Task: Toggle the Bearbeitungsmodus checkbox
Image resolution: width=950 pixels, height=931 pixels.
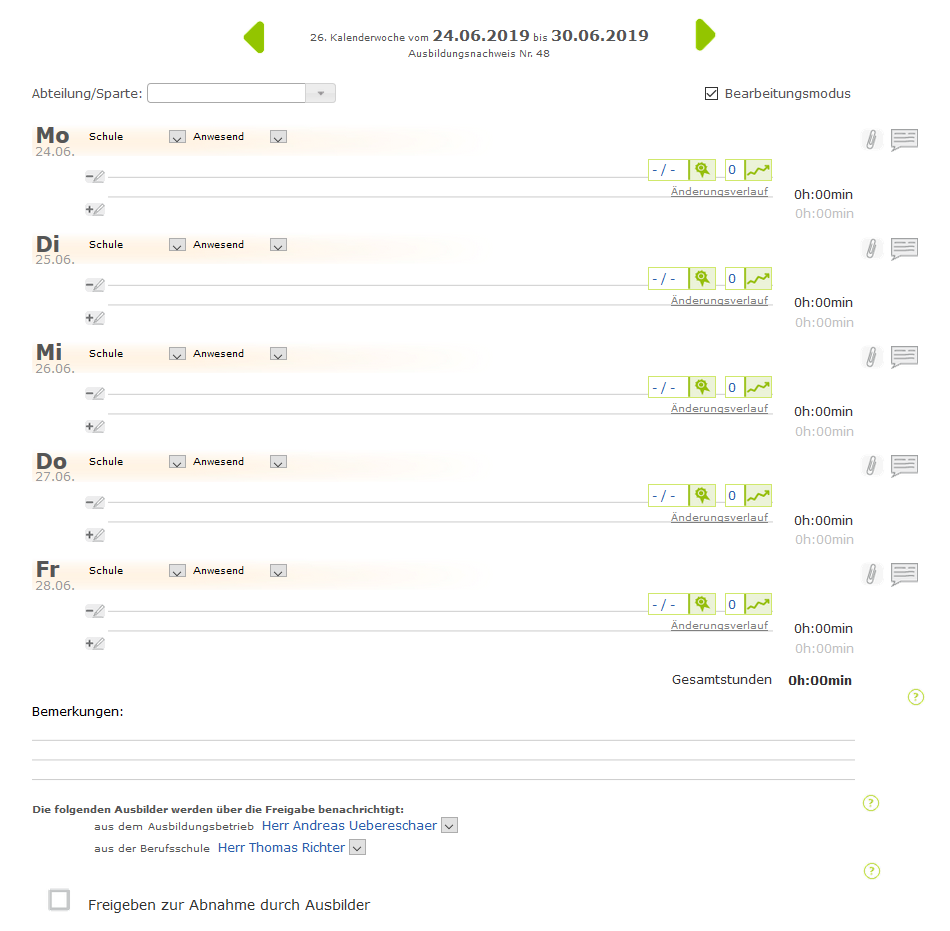Action: [712, 94]
